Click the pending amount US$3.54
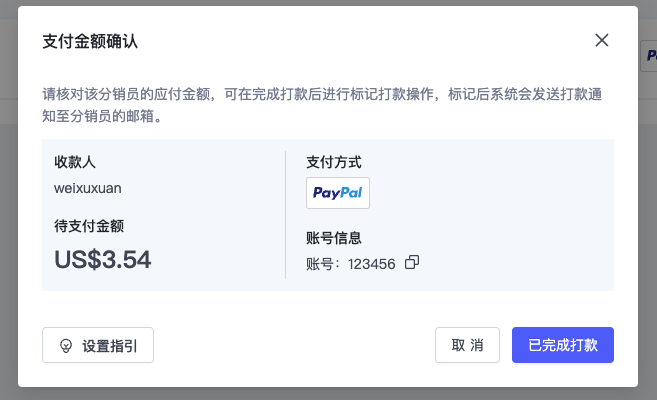Image resolution: width=657 pixels, height=400 pixels. [103, 259]
